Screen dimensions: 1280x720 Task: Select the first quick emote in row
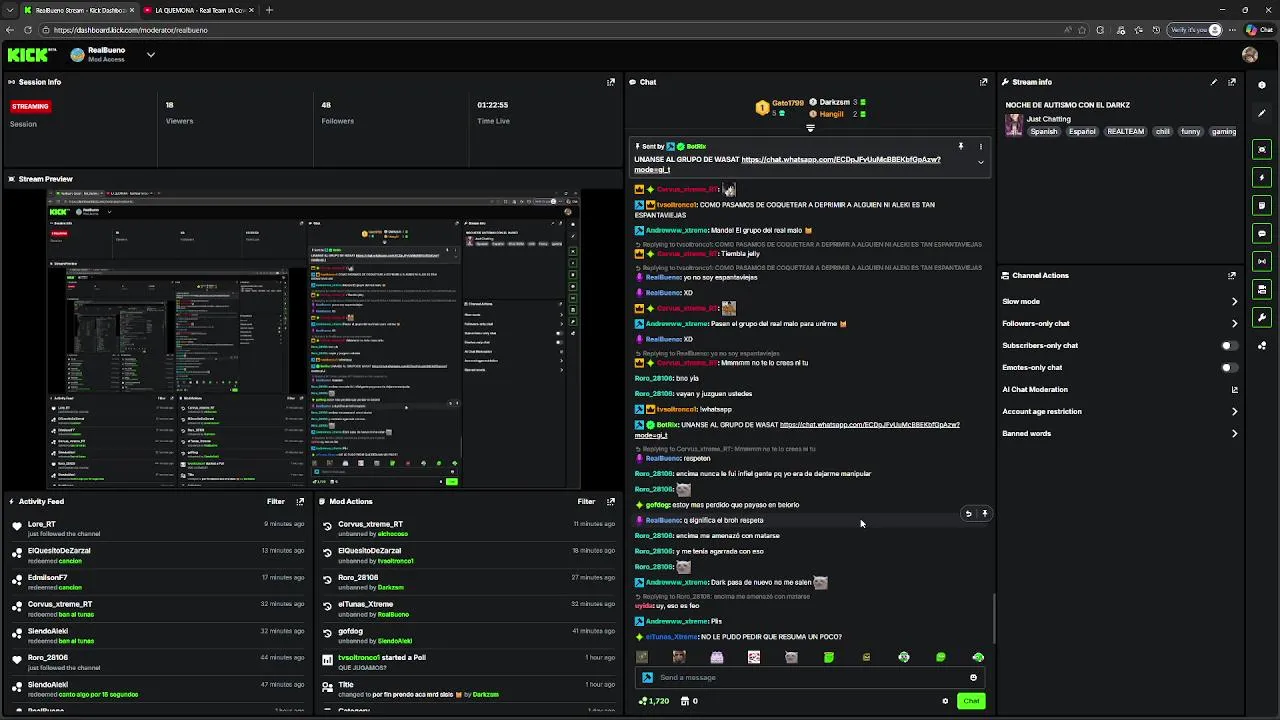642,657
